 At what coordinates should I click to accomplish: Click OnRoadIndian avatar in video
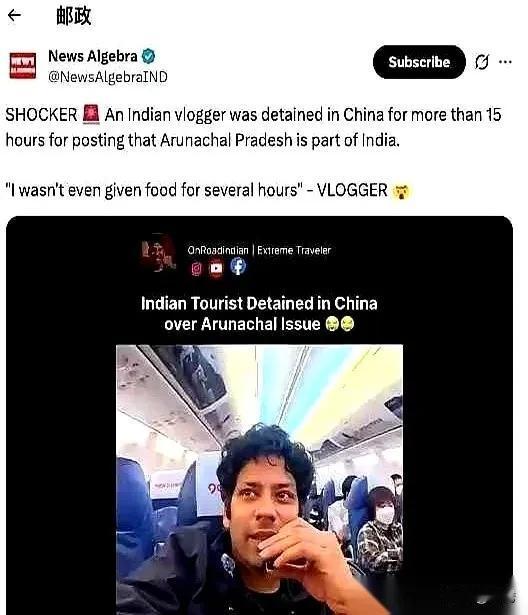pos(158,253)
